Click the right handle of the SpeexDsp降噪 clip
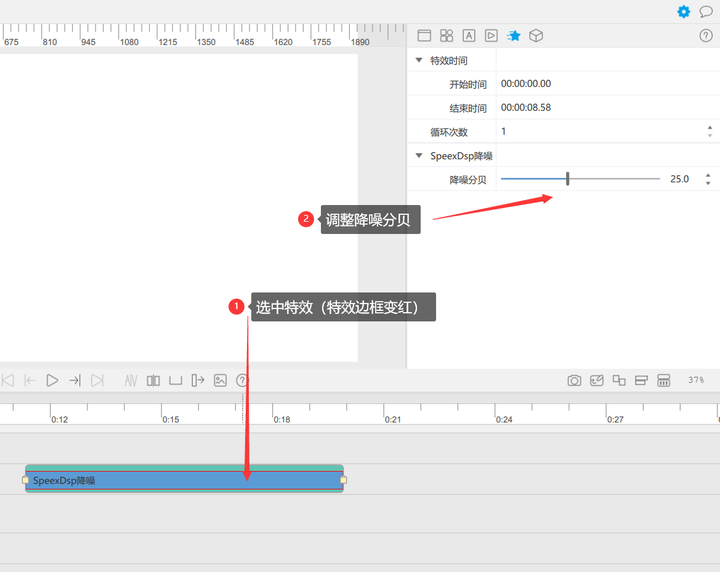Image resolution: width=720 pixels, height=572 pixels. point(343,480)
